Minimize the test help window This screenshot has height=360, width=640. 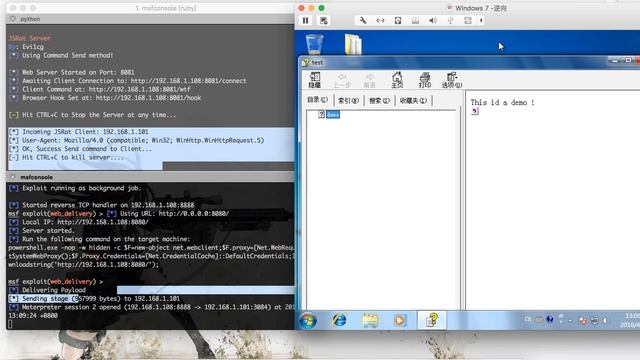tap(614, 60)
